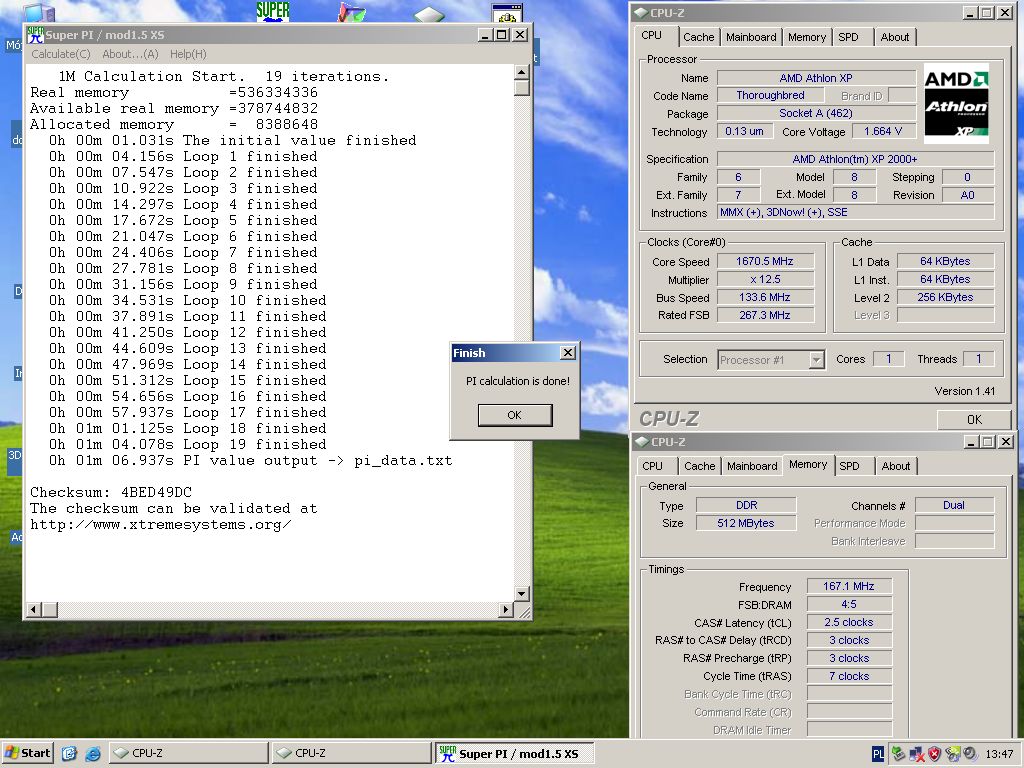Click OK in the Finish dialog
The height and width of the screenshot is (768, 1024).
click(x=515, y=415)
